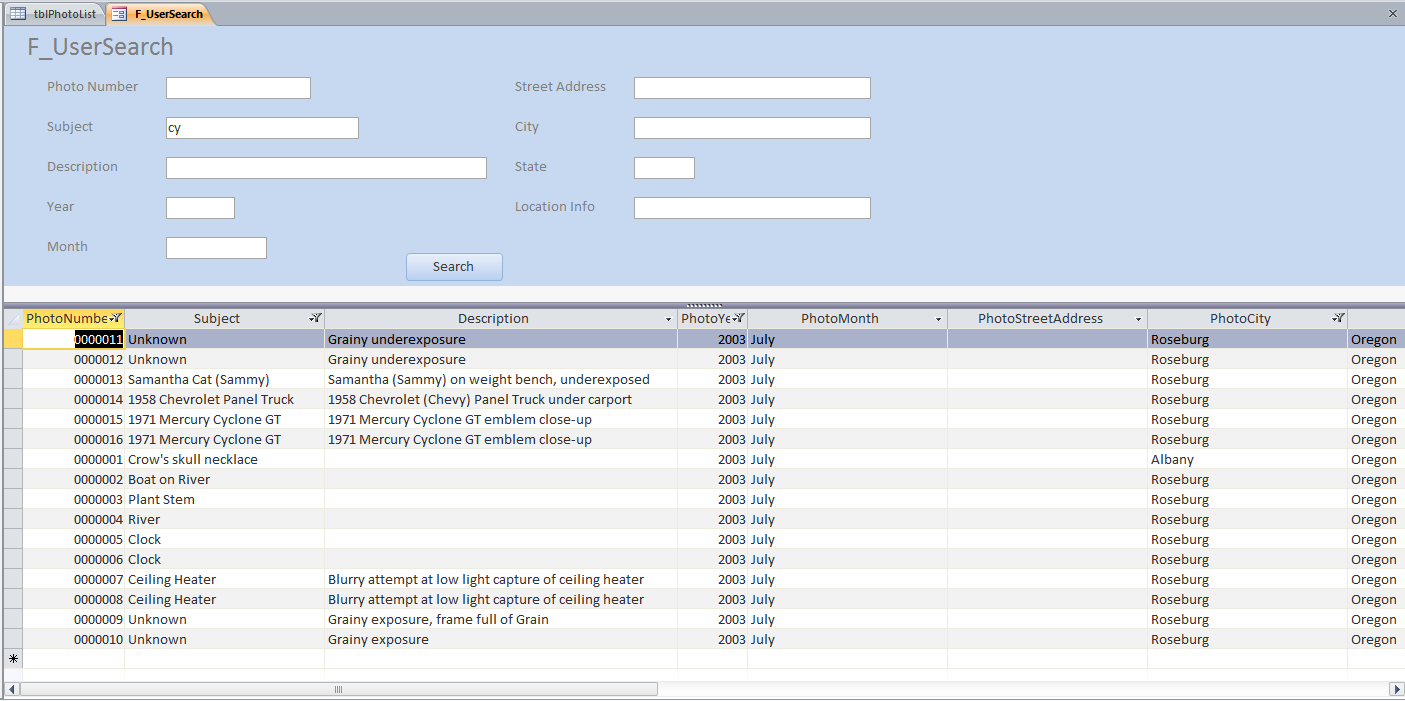Click the filter icon on PhotoYear column
Image resolution: width=1405 pixels, height=701 pixels.
tap(739, 318)
